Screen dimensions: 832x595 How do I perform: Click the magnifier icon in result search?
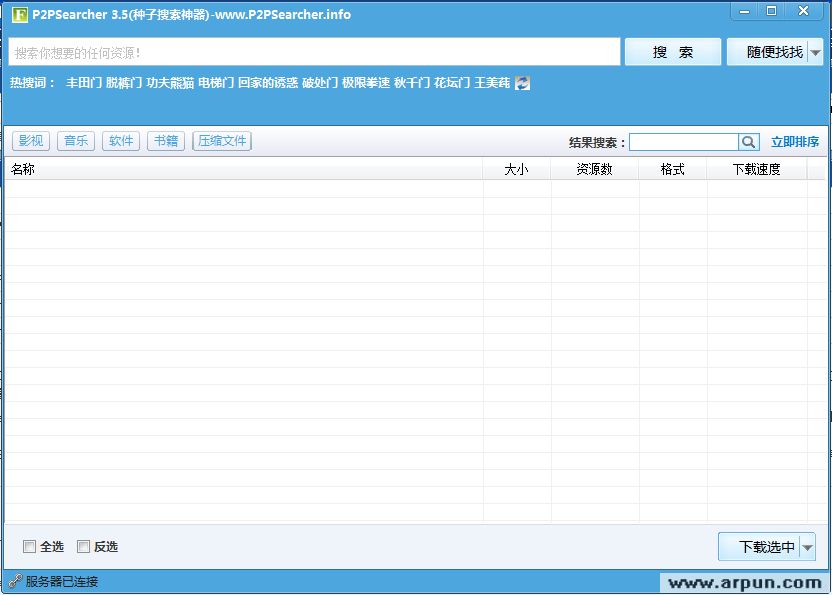click(748, 142)
